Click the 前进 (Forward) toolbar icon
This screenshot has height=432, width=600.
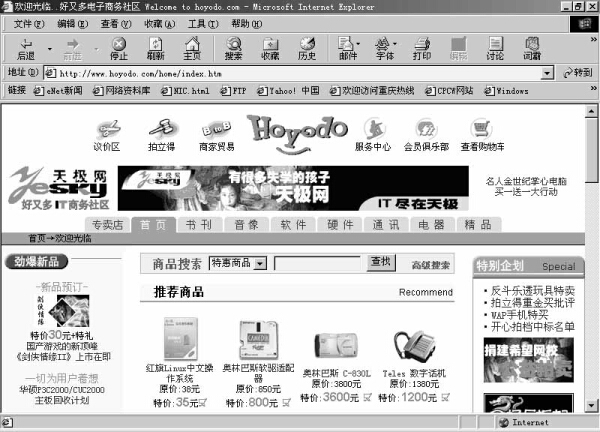coord(73,49)
